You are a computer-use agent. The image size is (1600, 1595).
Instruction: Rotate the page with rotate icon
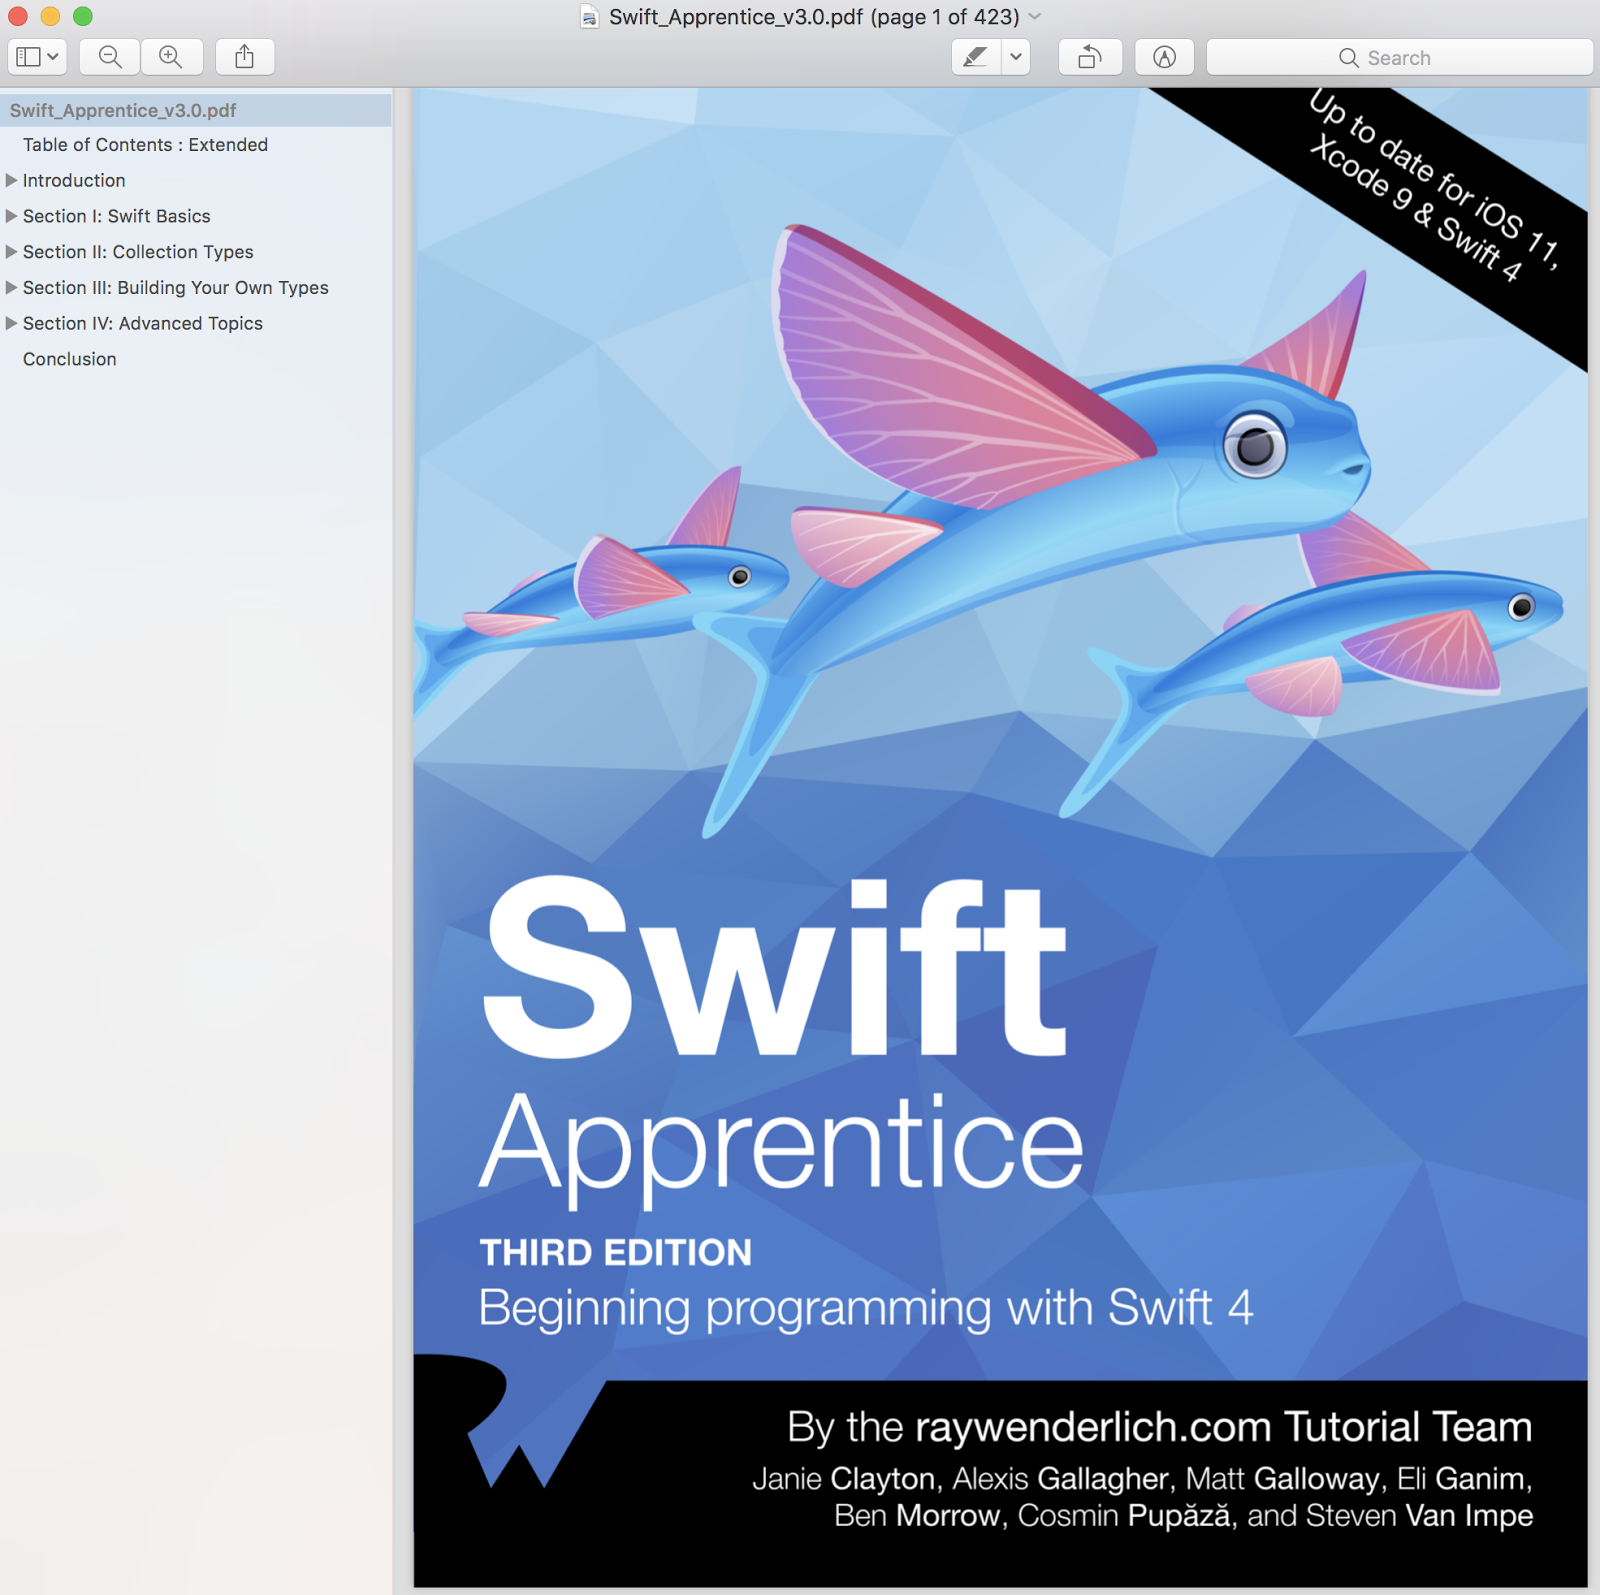point(1090,57)
